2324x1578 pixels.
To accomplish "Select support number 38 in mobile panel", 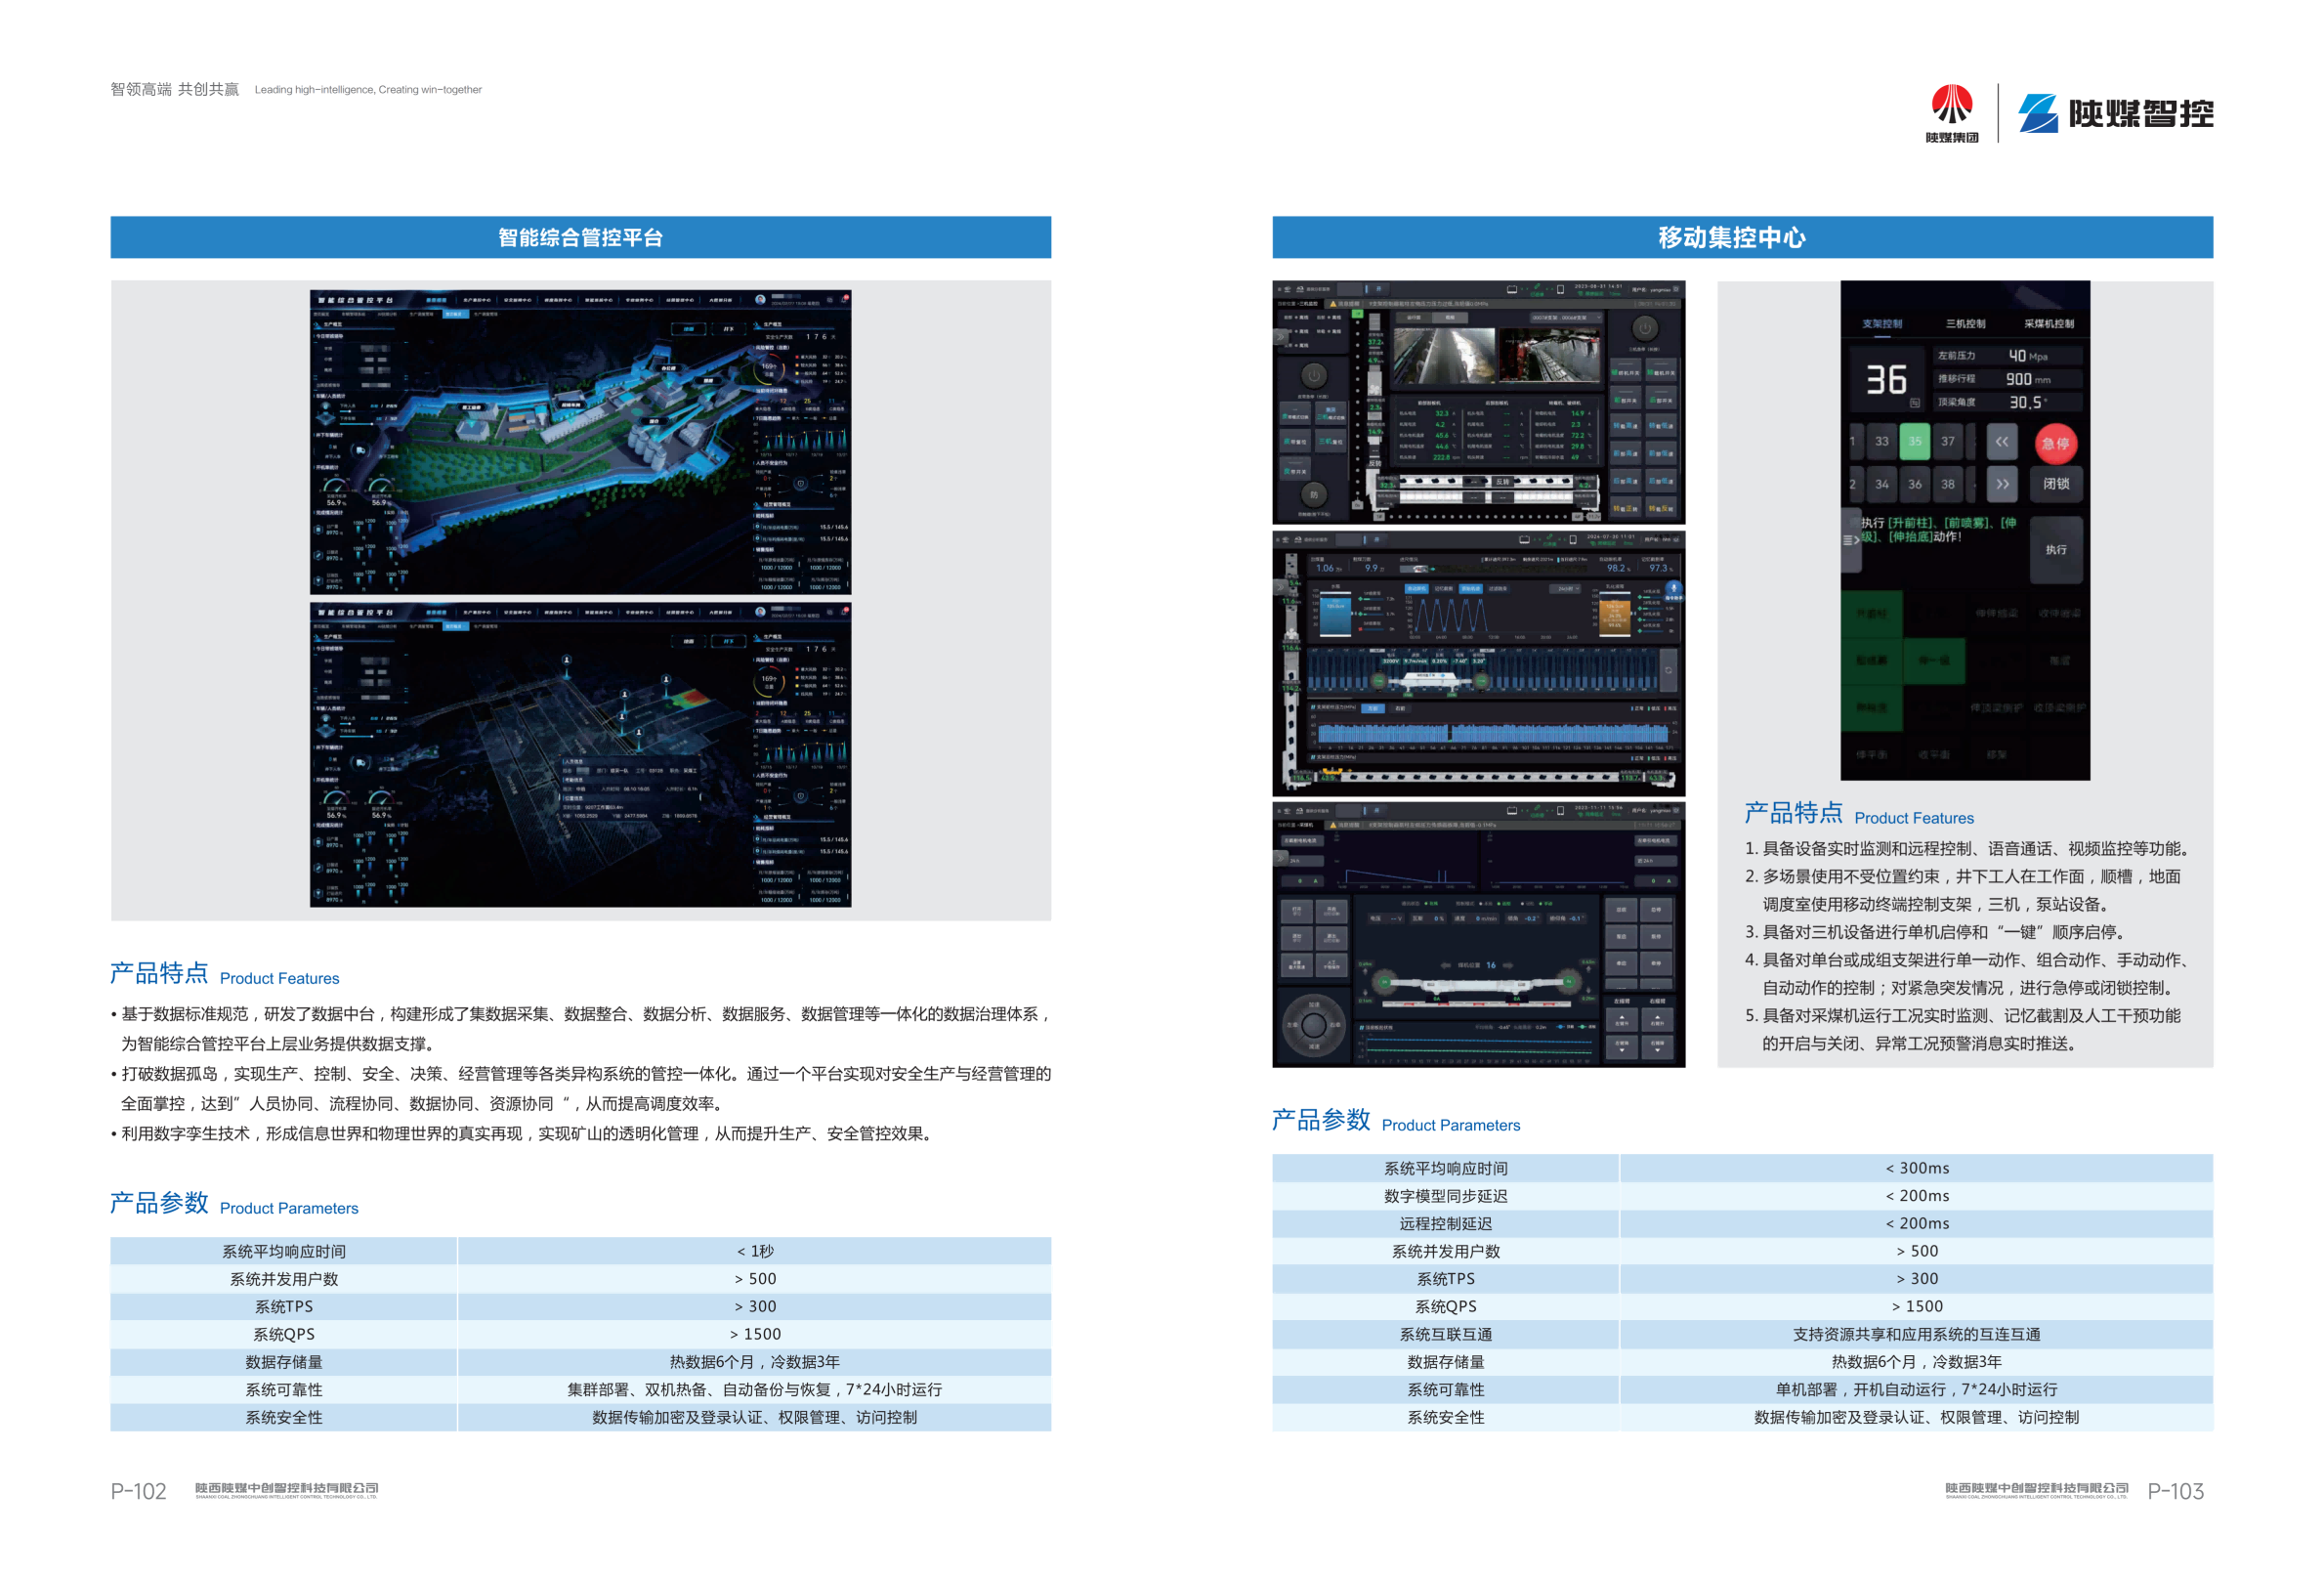I will (x=1947, y=484).
